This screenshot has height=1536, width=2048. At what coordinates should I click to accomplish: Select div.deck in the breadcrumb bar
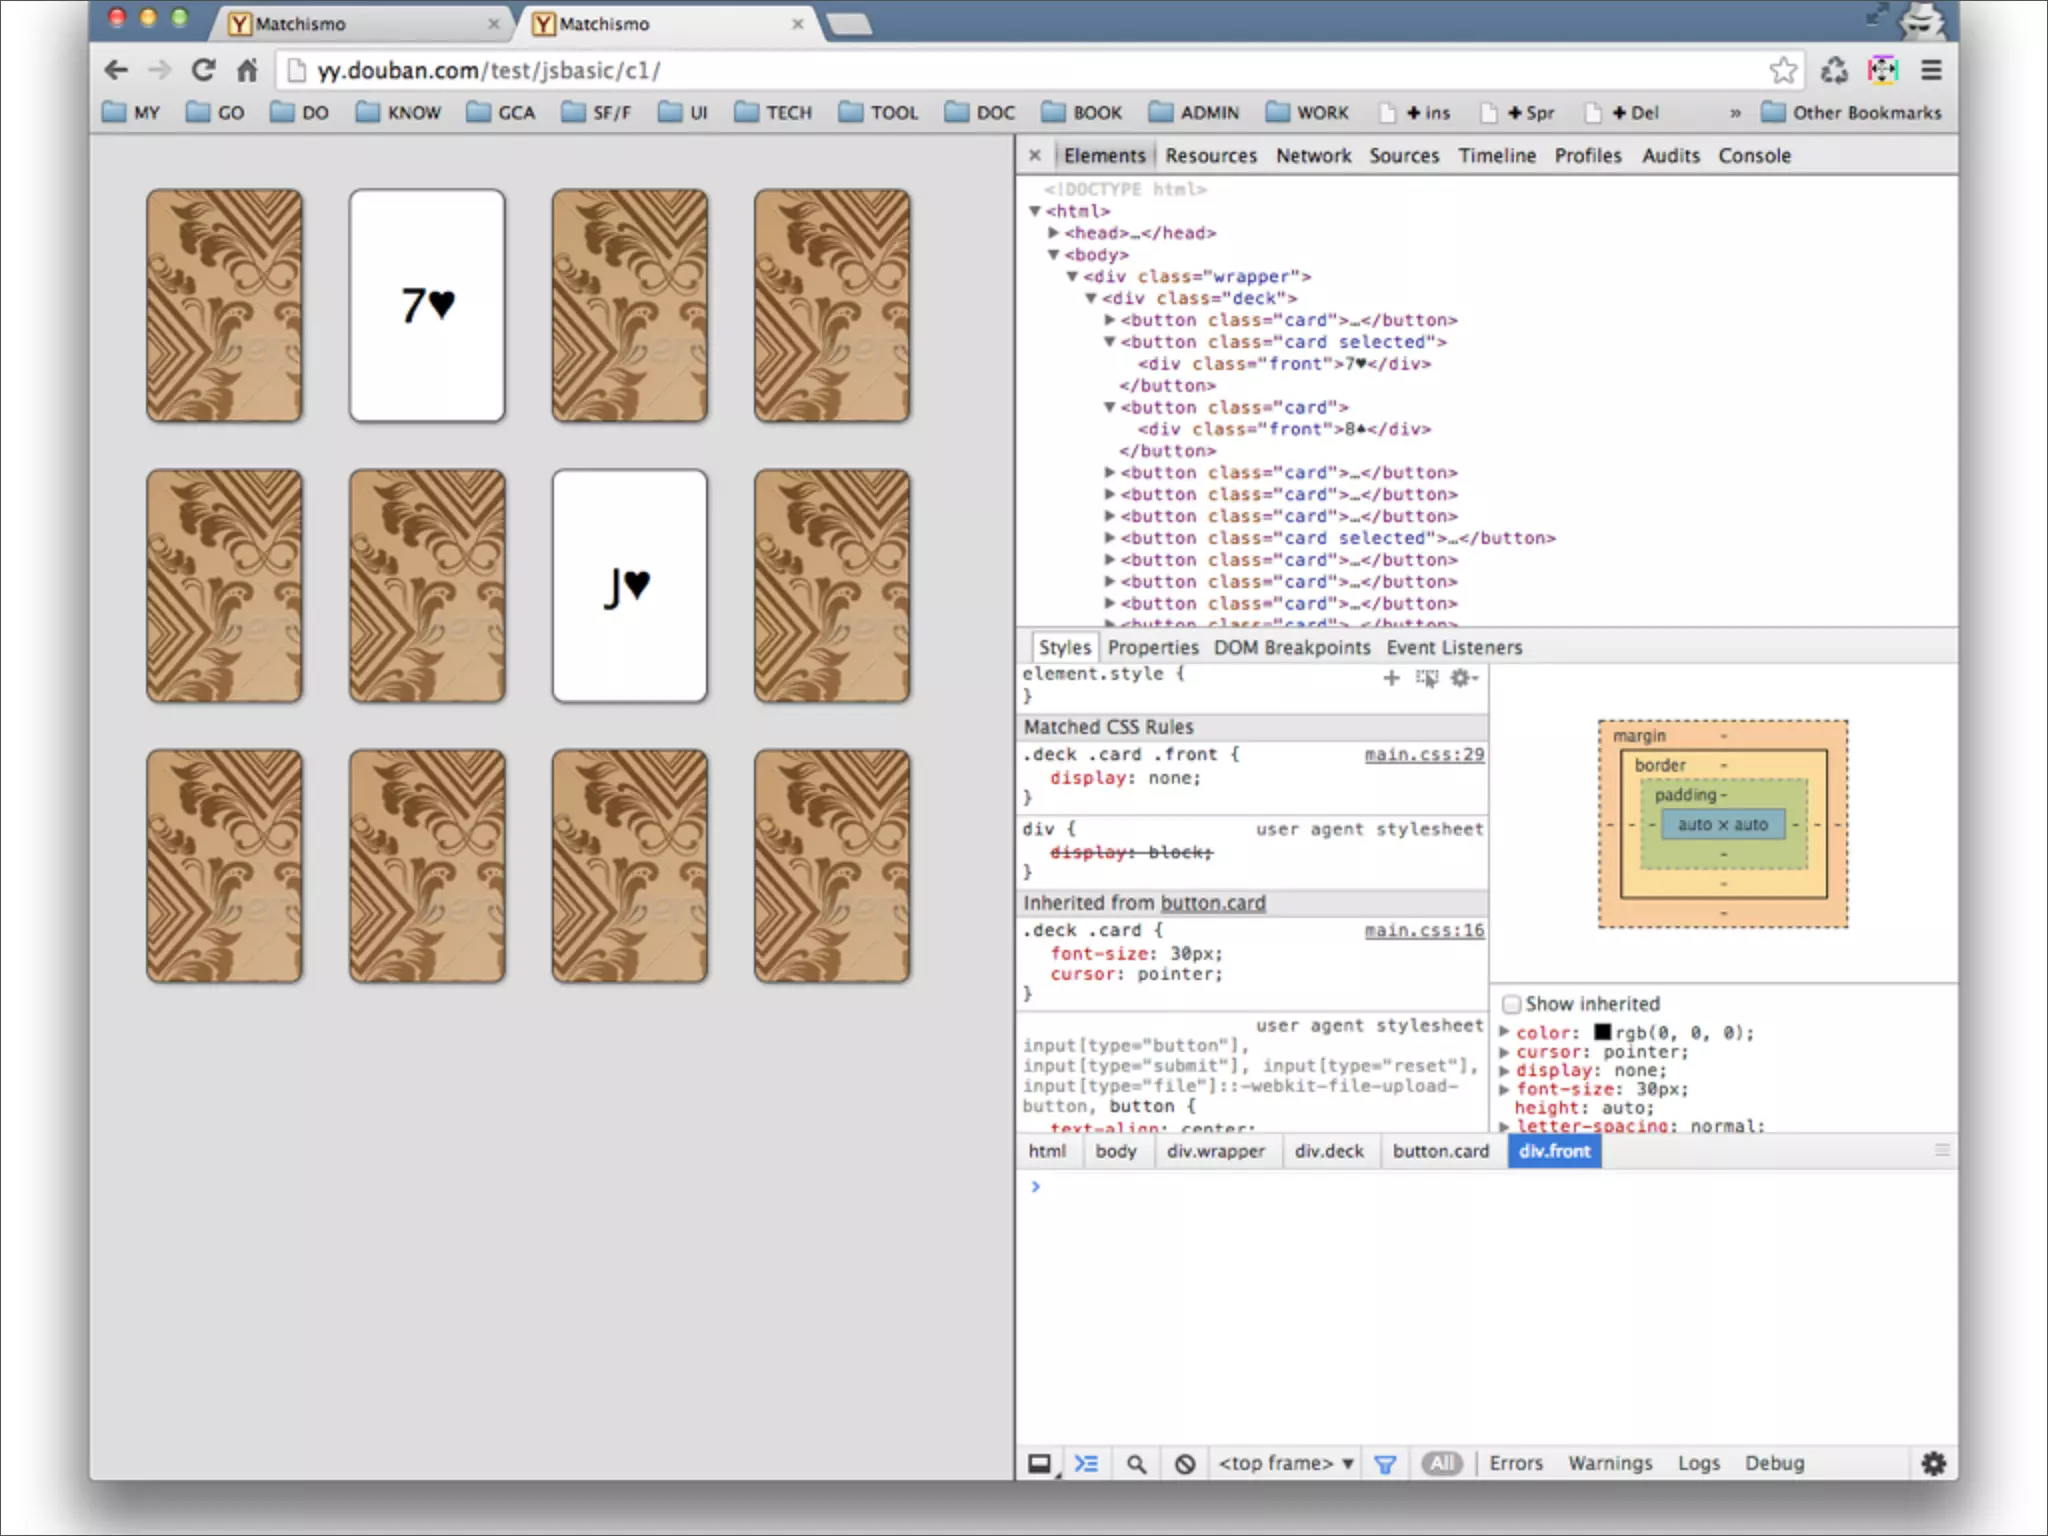(x=1329, y=1151)
